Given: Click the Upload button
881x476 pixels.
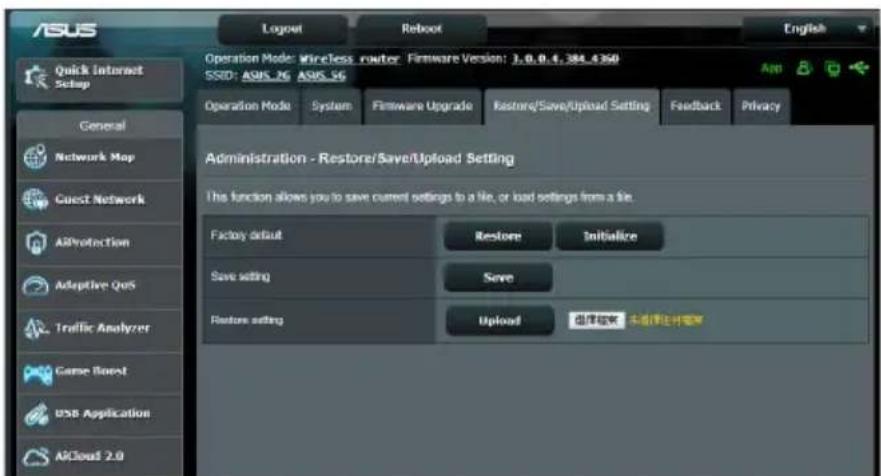Looking at the screenshot, I should (x=499, y=321).
